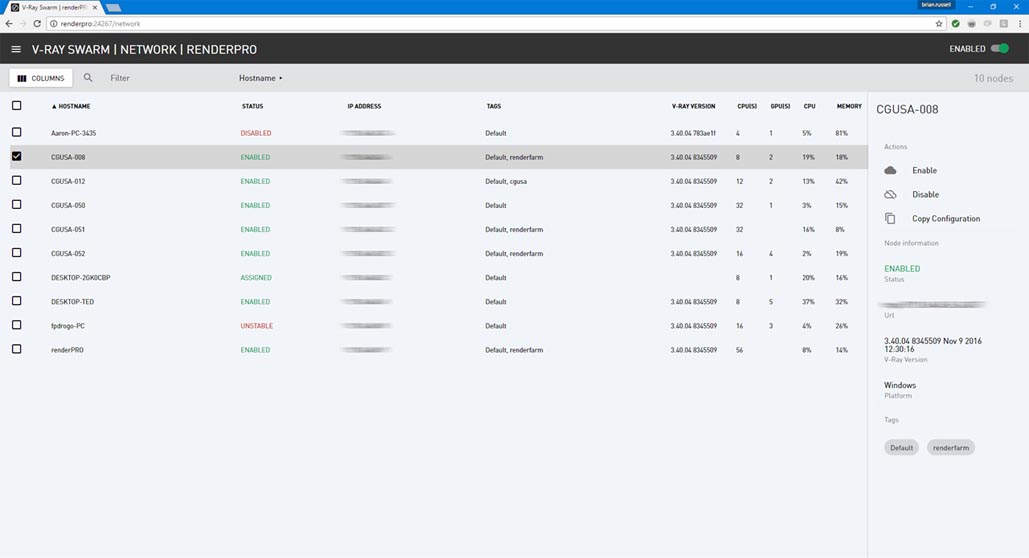Click the Copy Configuration label
Screen dimensions: 1029x558
(x=946, y=219)
